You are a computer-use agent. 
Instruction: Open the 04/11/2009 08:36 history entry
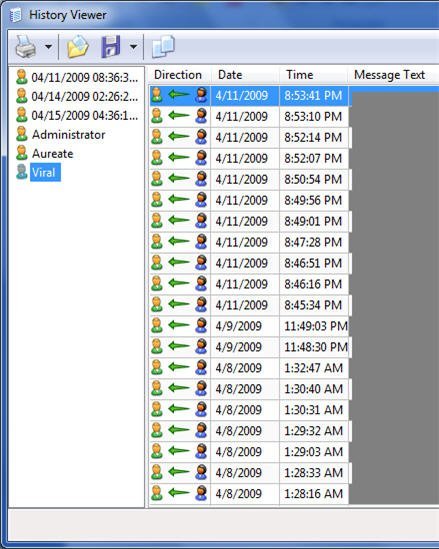pos(85,77)
